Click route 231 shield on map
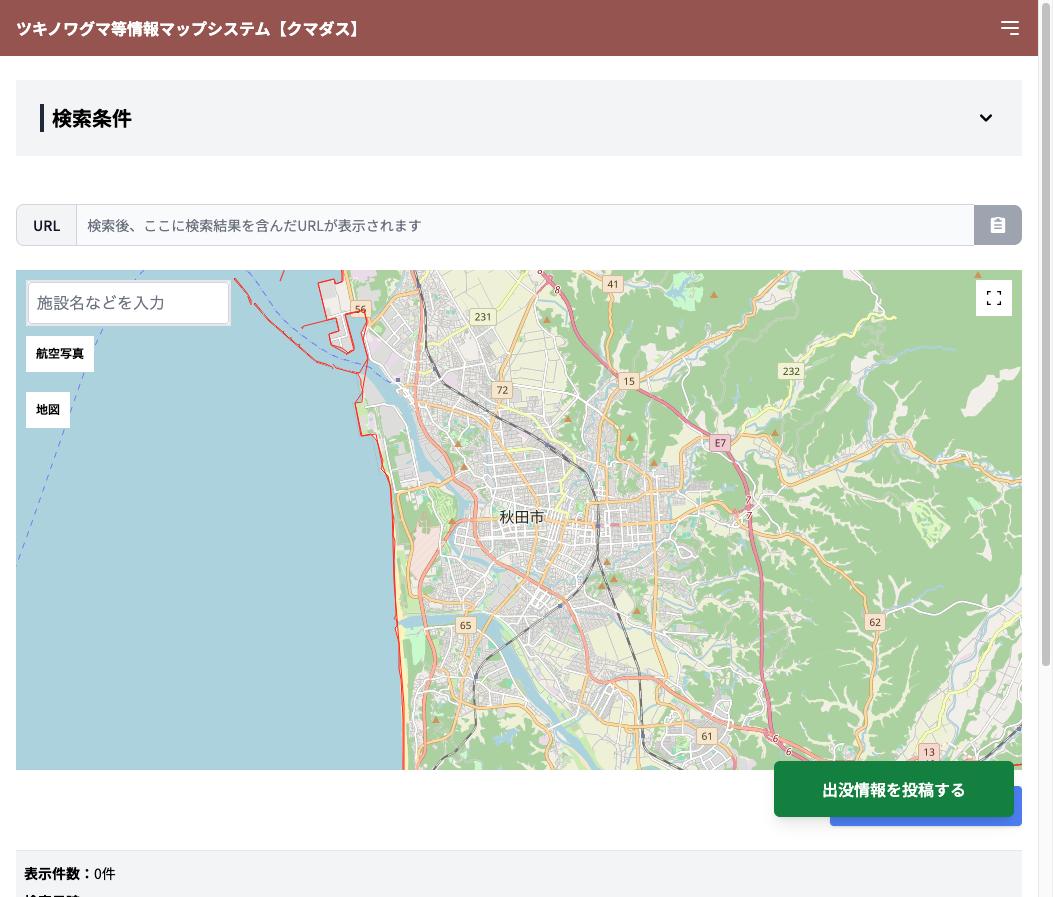 [x=483, y=317]
